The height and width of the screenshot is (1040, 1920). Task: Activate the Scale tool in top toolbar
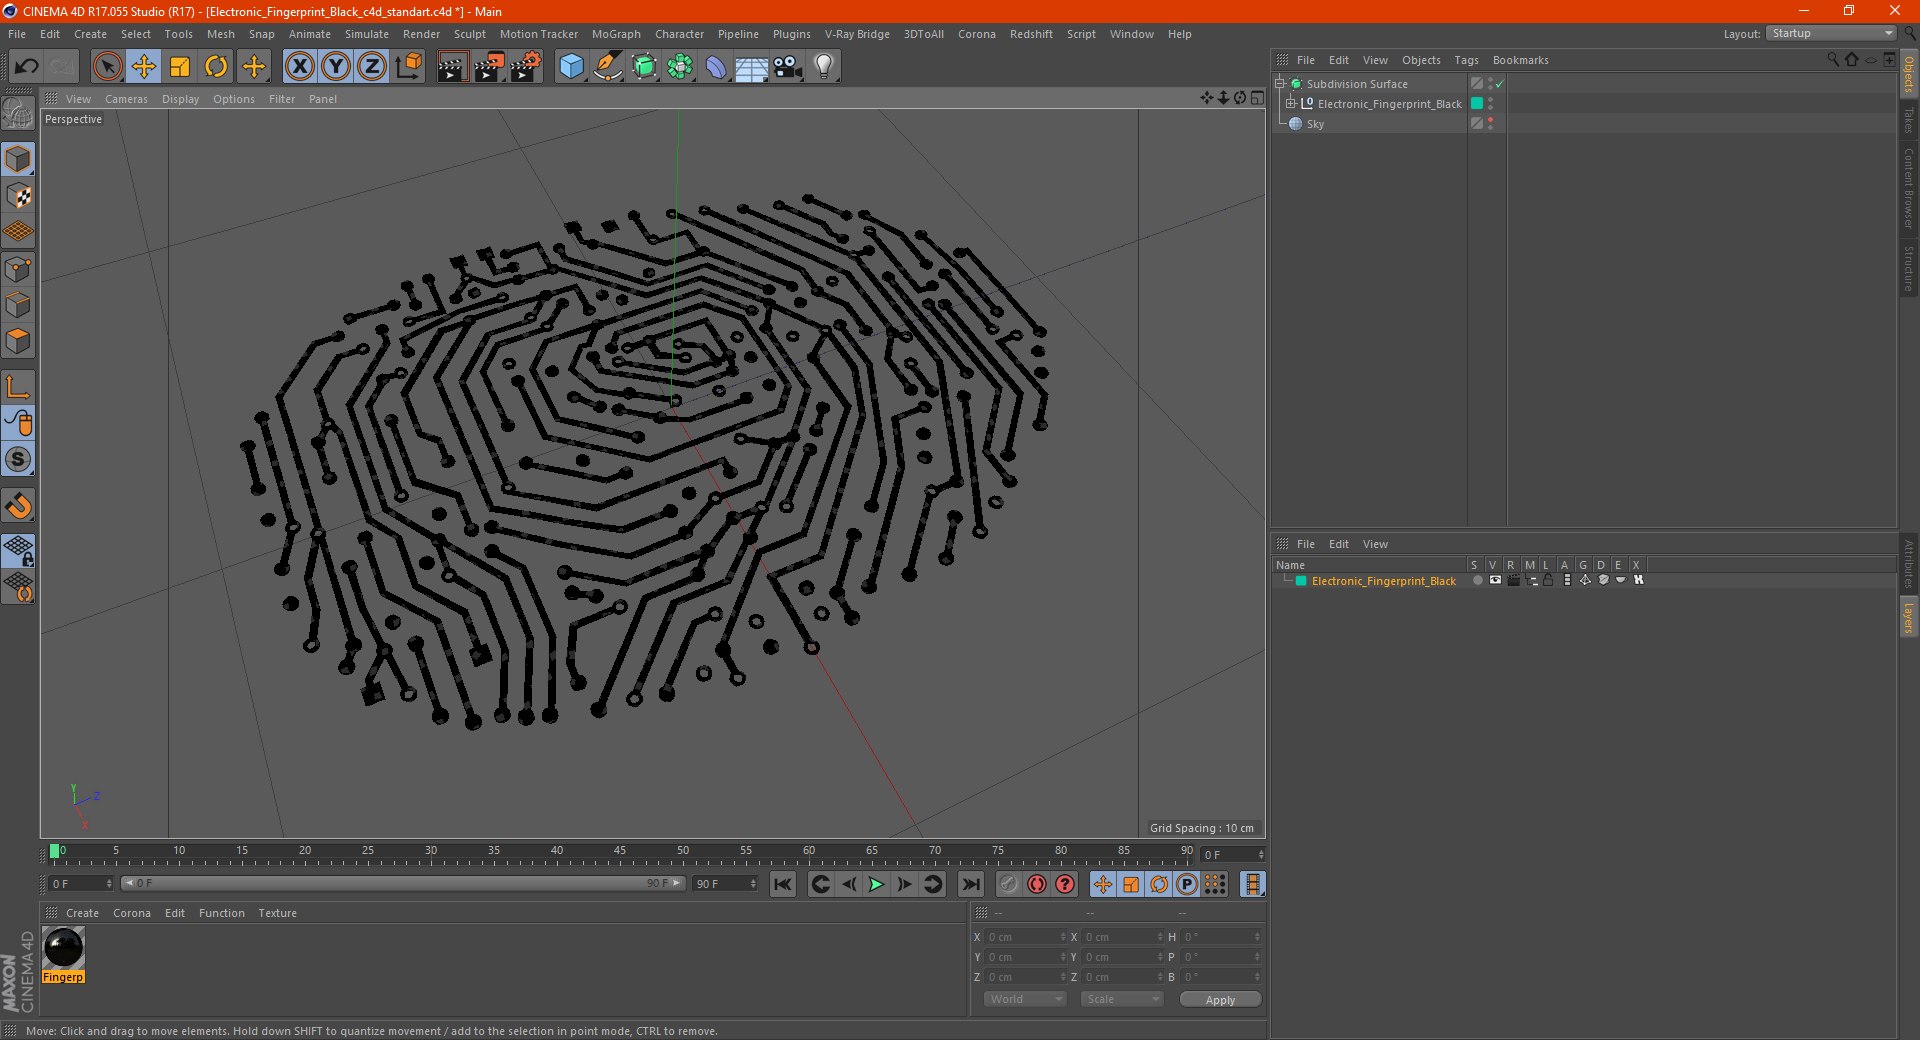point(180,67)
